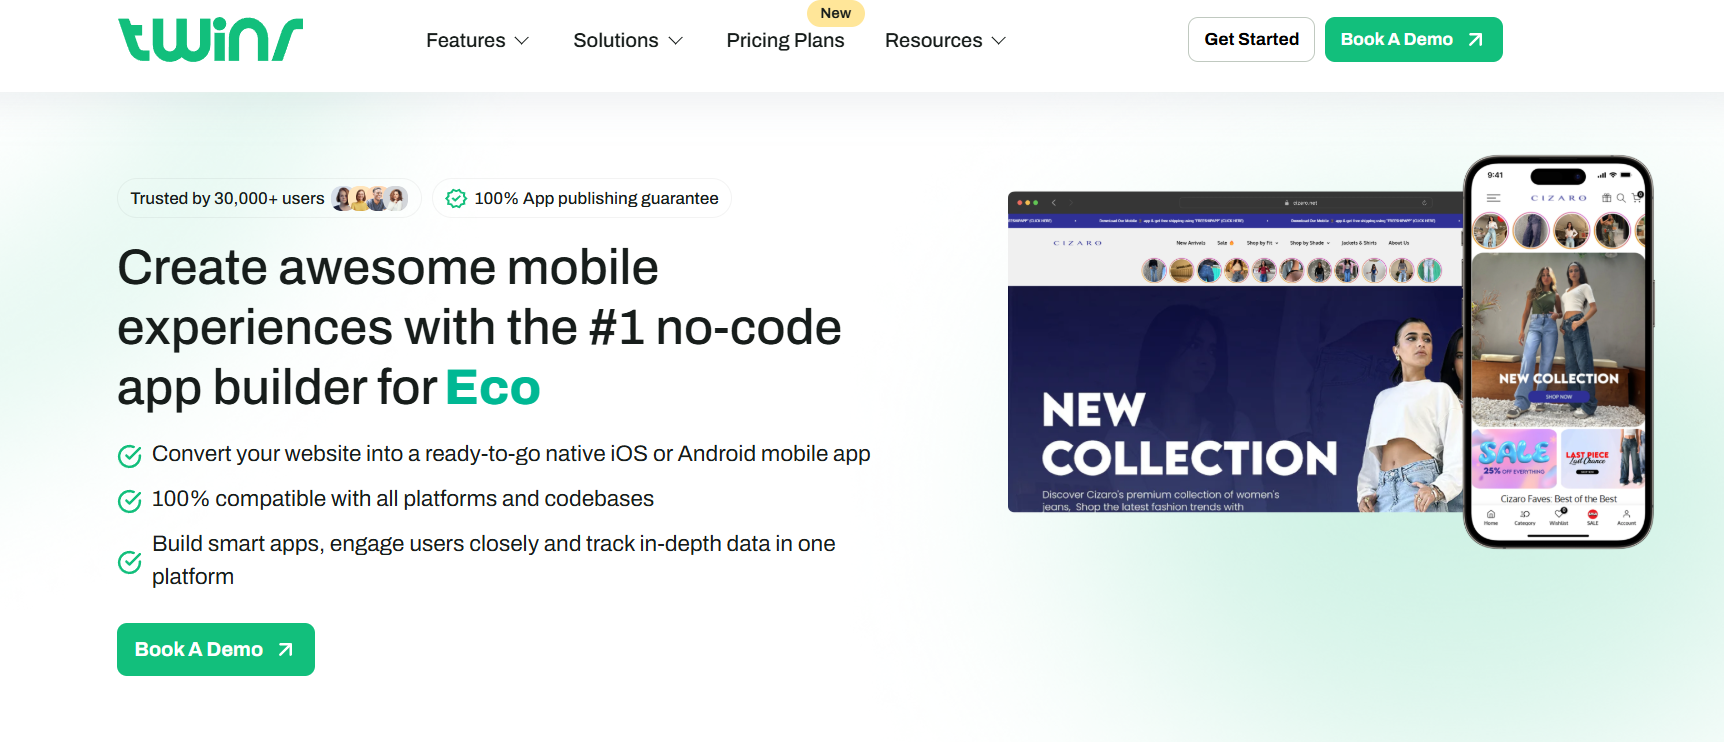Click the hamburger menu icon in phone mockup

(x=1493, y=198)
